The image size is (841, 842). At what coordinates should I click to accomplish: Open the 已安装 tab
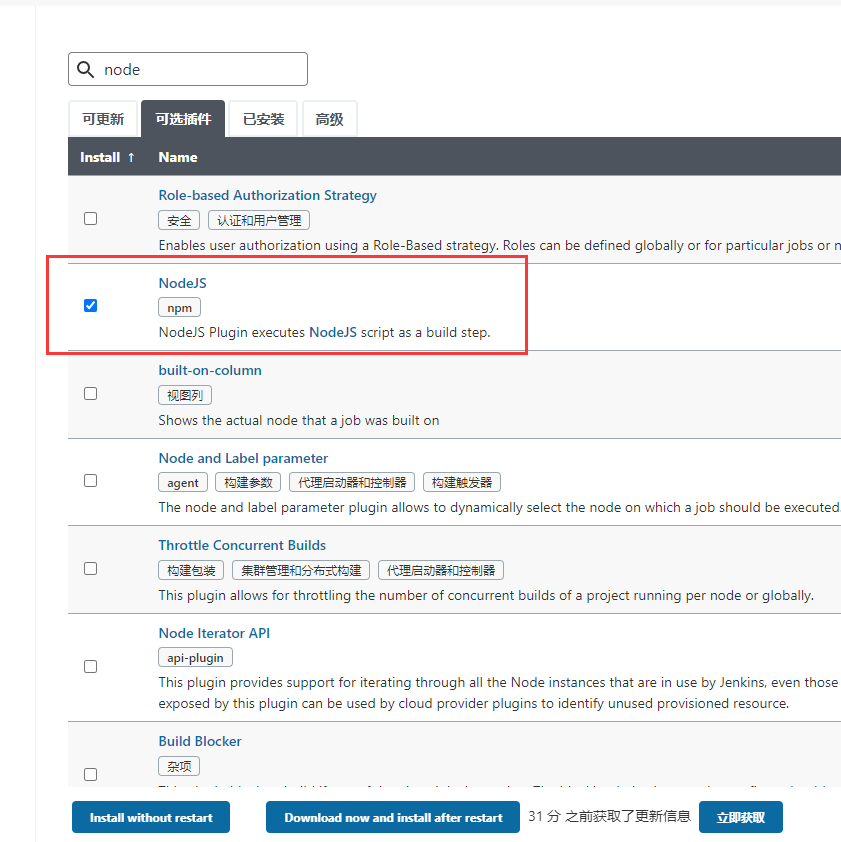264,119
